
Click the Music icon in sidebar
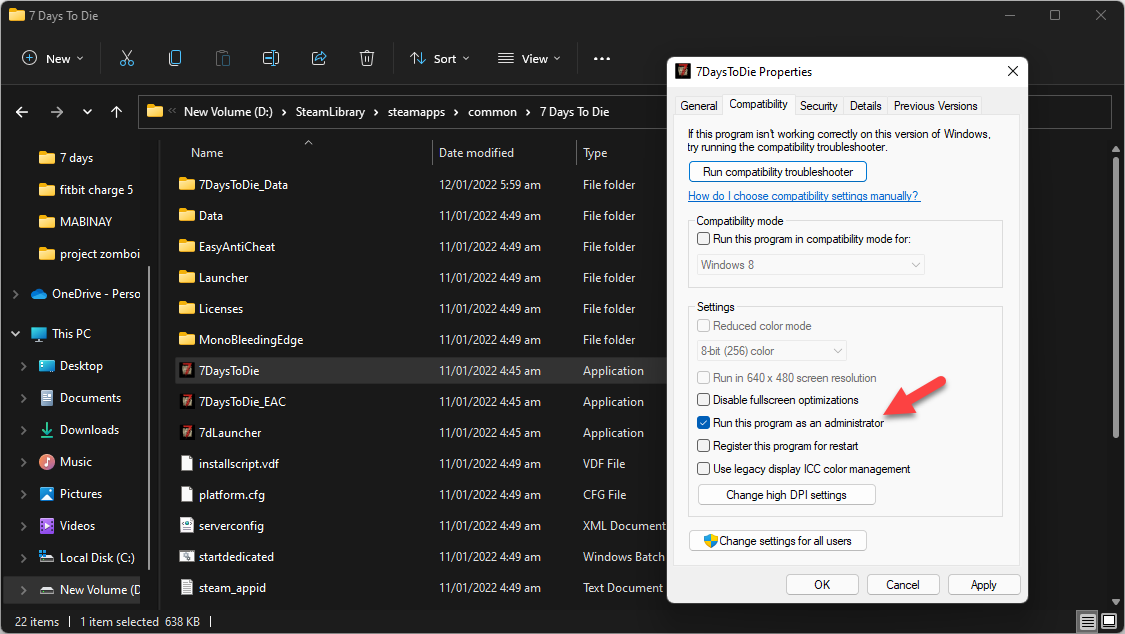(x=47, y=462)
